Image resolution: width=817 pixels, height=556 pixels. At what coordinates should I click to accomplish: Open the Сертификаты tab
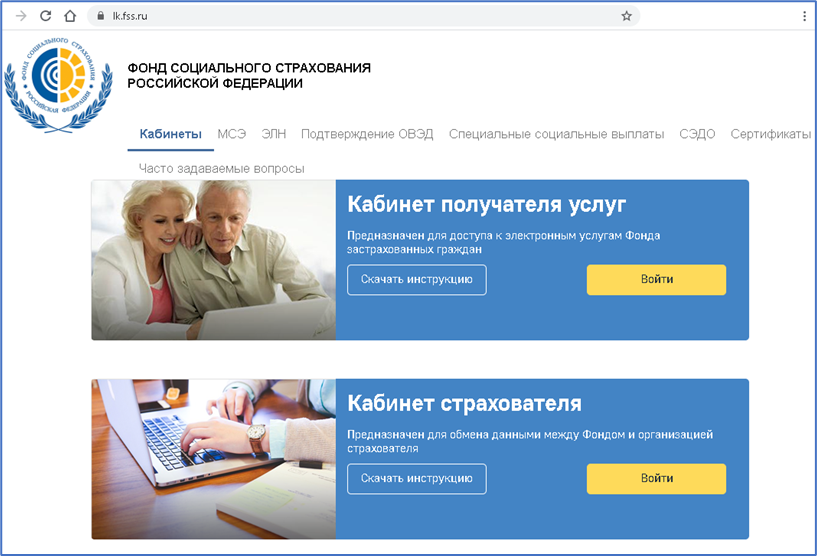[771, 134]
